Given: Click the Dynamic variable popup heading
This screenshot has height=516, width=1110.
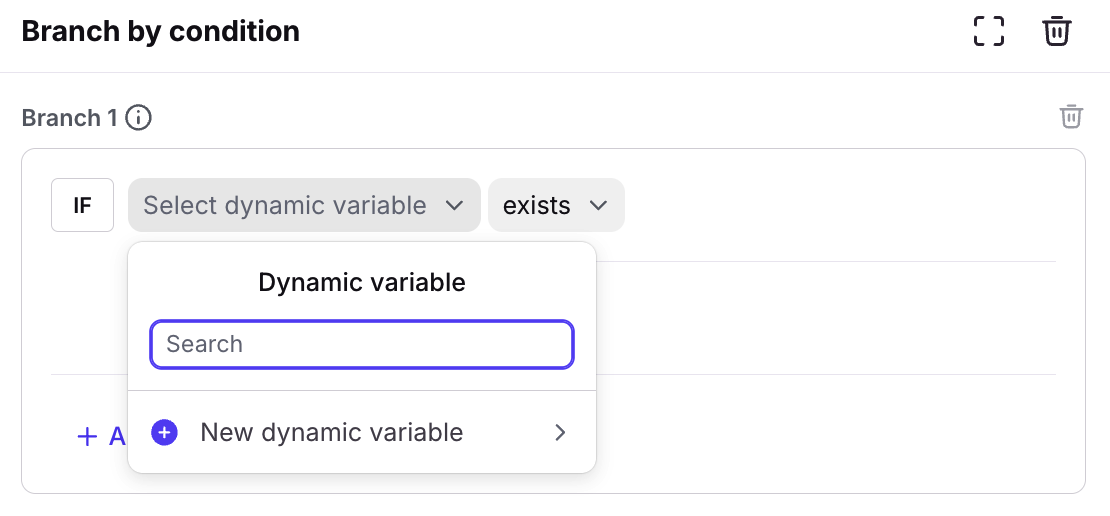Looking at the screenshot, I should tap(362, 282).
